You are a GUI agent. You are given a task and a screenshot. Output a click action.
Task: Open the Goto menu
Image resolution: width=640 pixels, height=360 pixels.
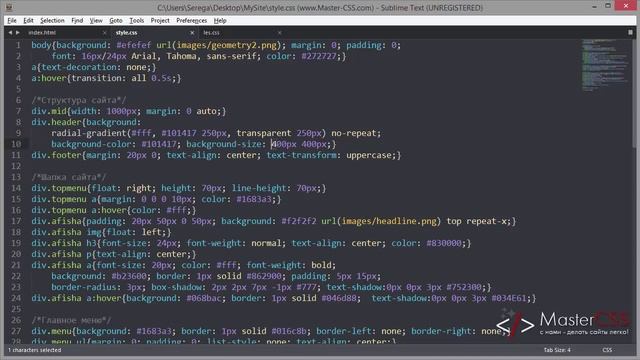[116, 20]
